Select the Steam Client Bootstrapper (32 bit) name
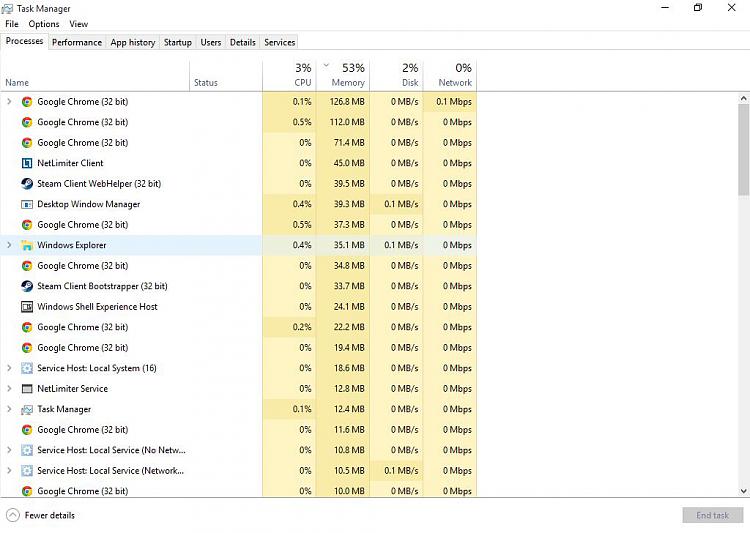Viewport: 750px width, 533px height. click(x=102, y=286)
